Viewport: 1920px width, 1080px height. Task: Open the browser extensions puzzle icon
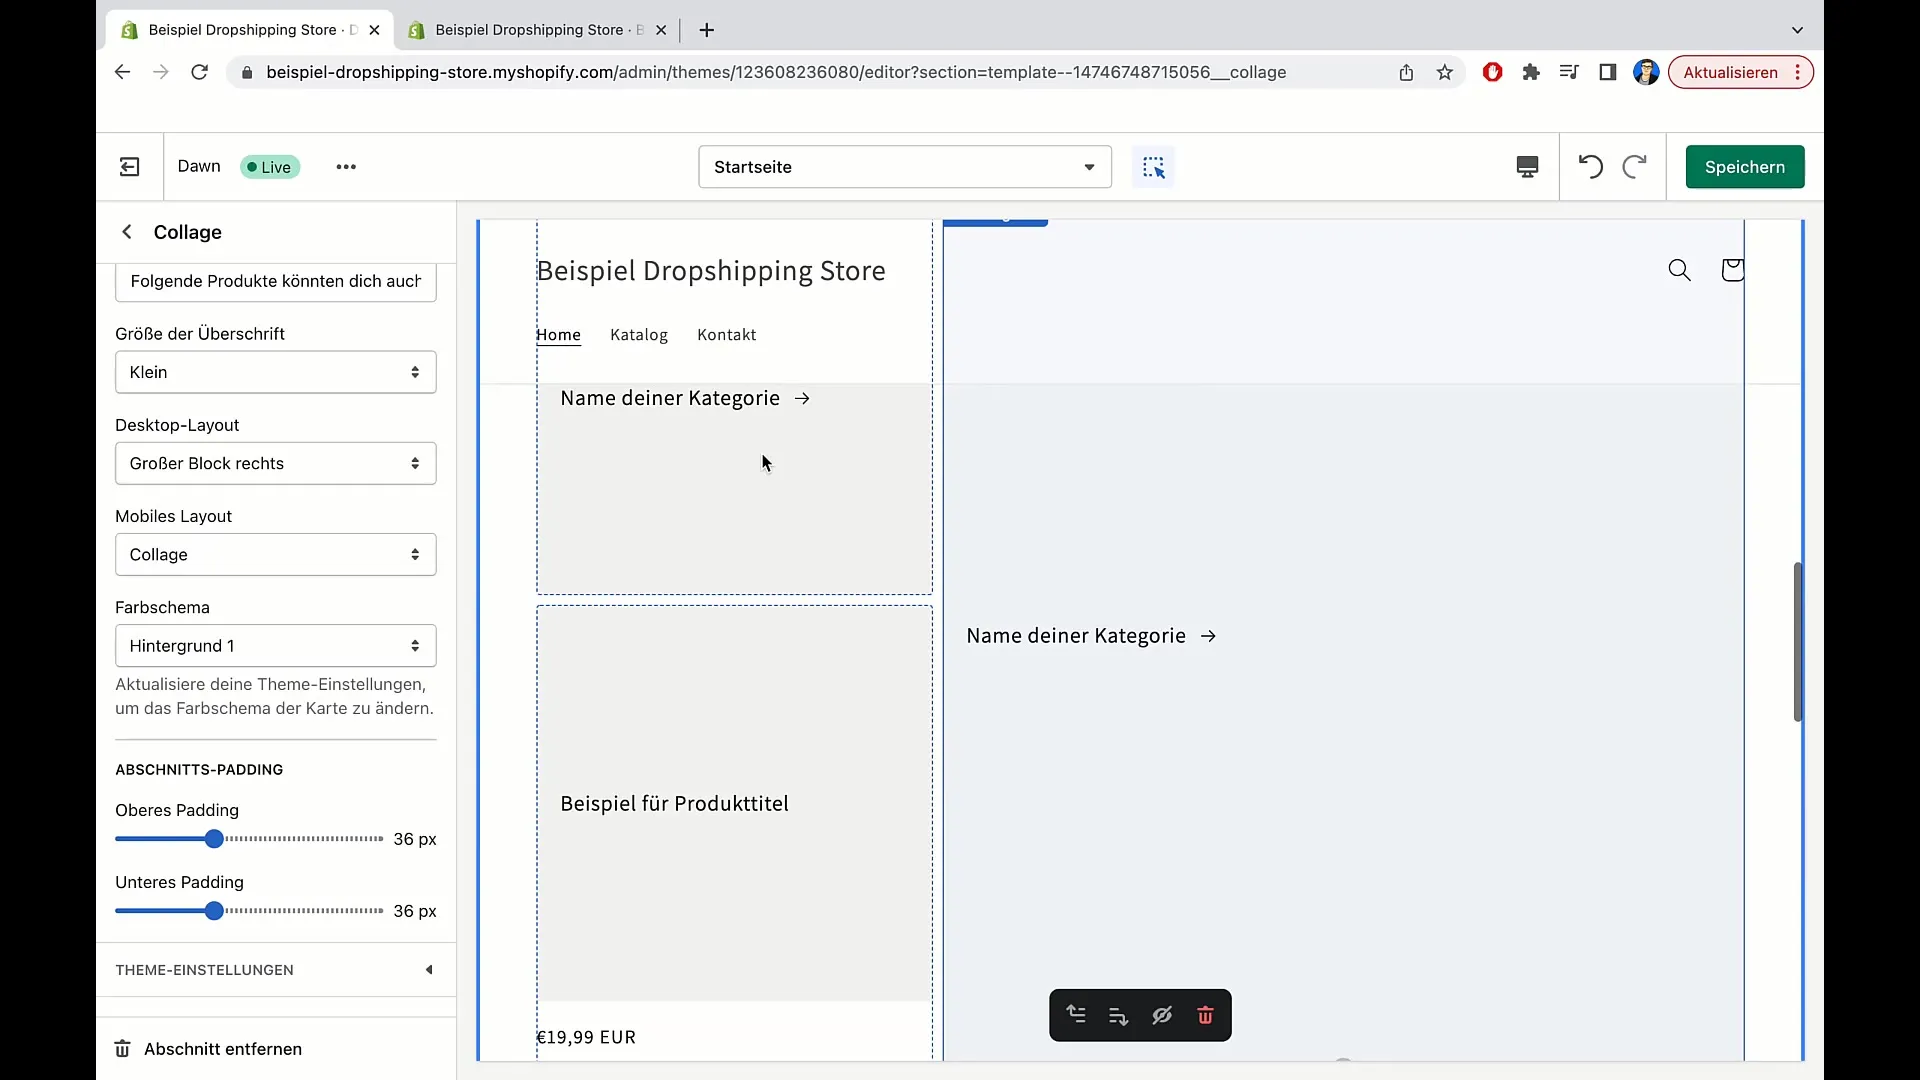click(1530, 72)
